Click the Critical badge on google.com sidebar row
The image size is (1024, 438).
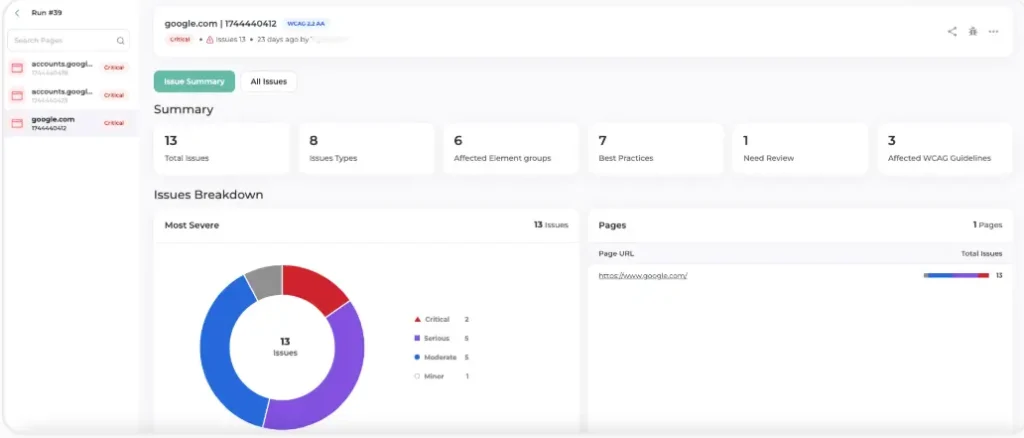click(x=114, y=123)
